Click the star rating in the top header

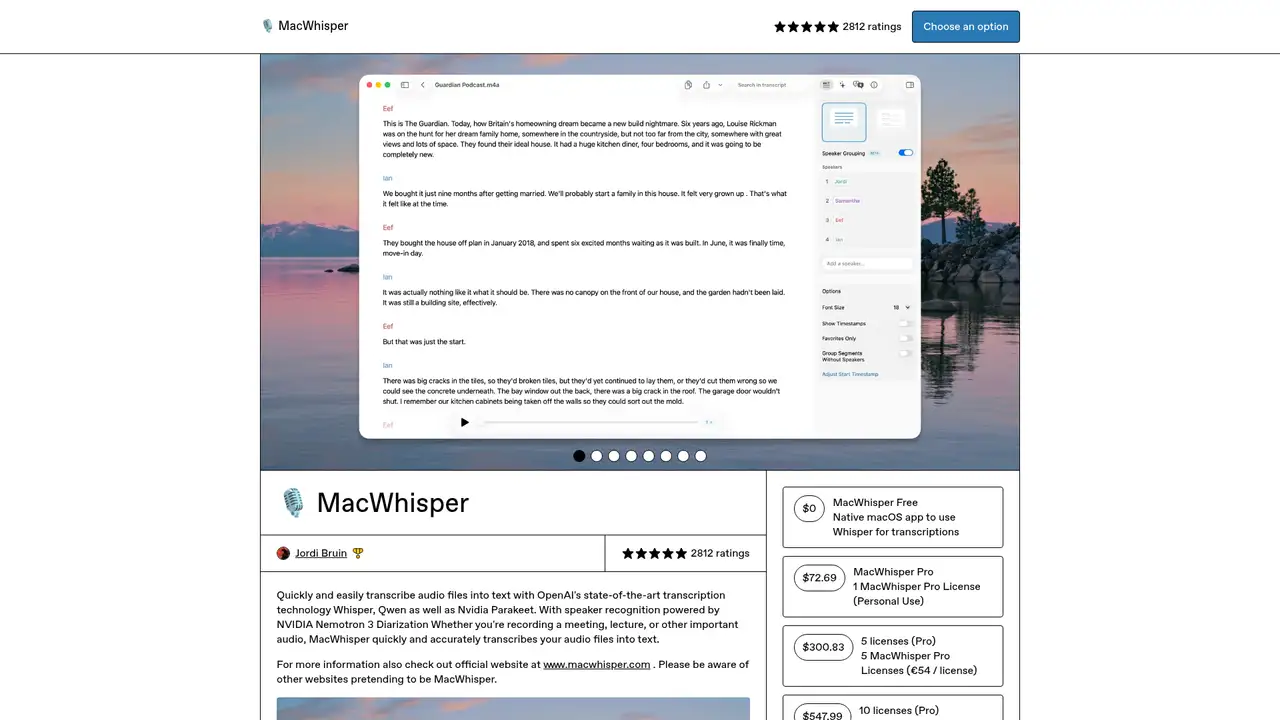(806, 27)
